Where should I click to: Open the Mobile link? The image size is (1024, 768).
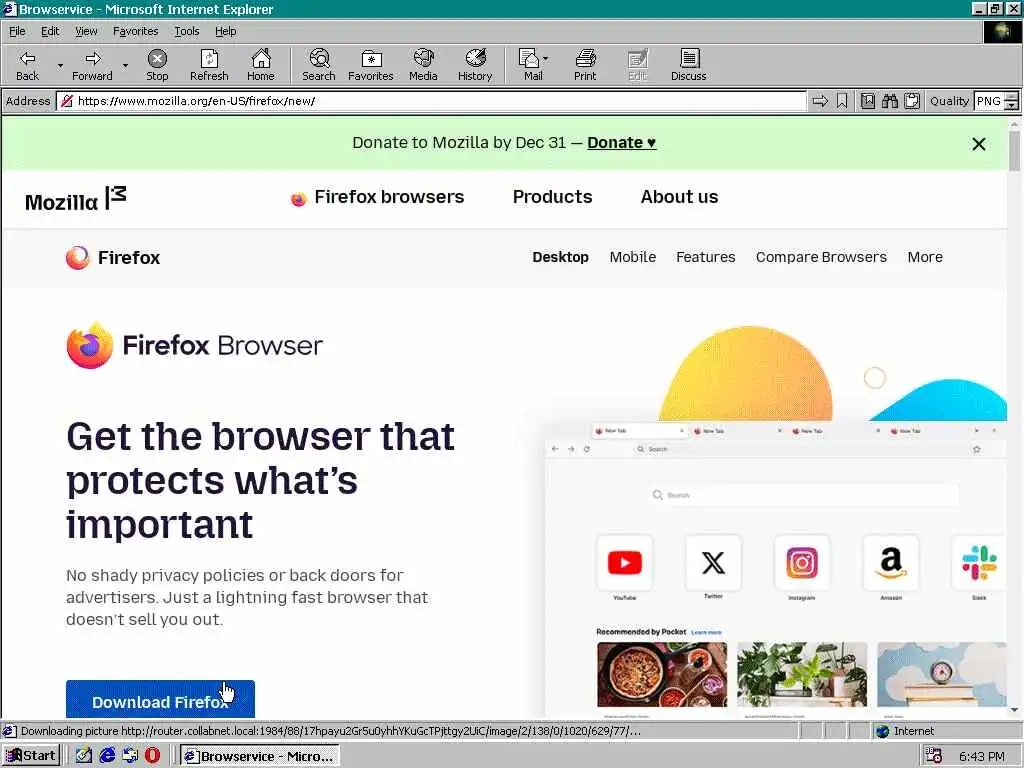(x=632, y=257)
